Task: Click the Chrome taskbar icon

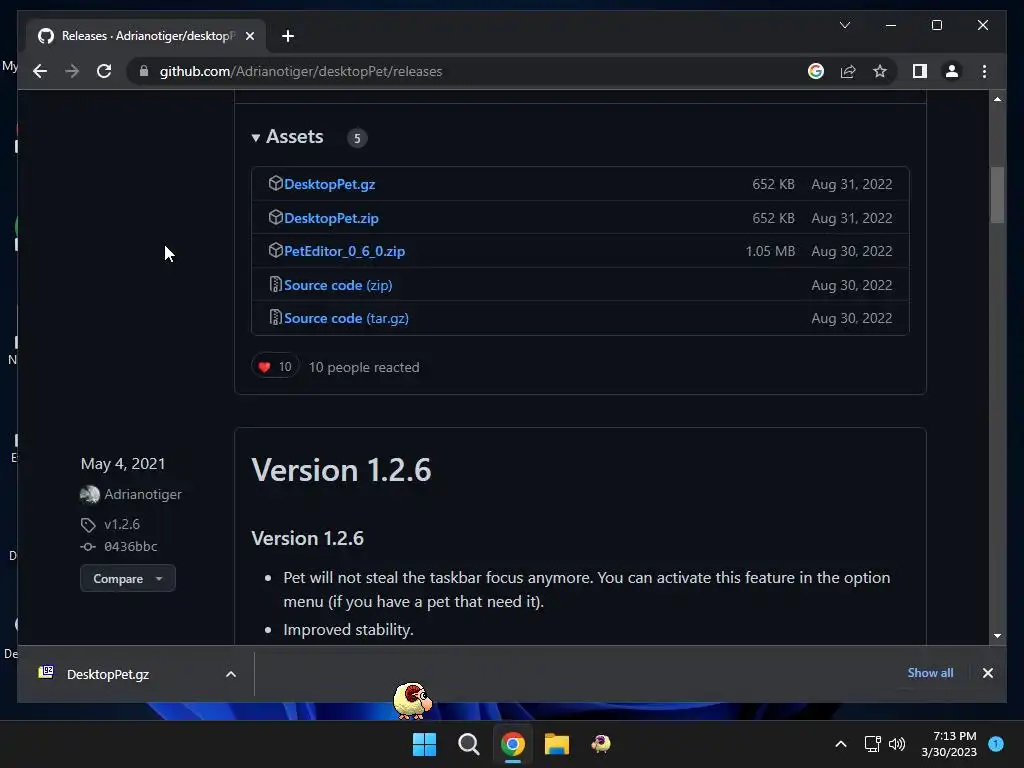Action: (513, 744)
